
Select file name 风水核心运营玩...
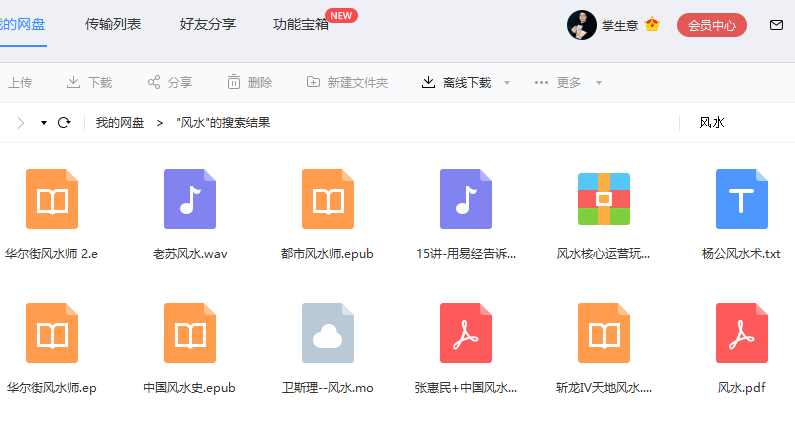[x=603, y=253]
